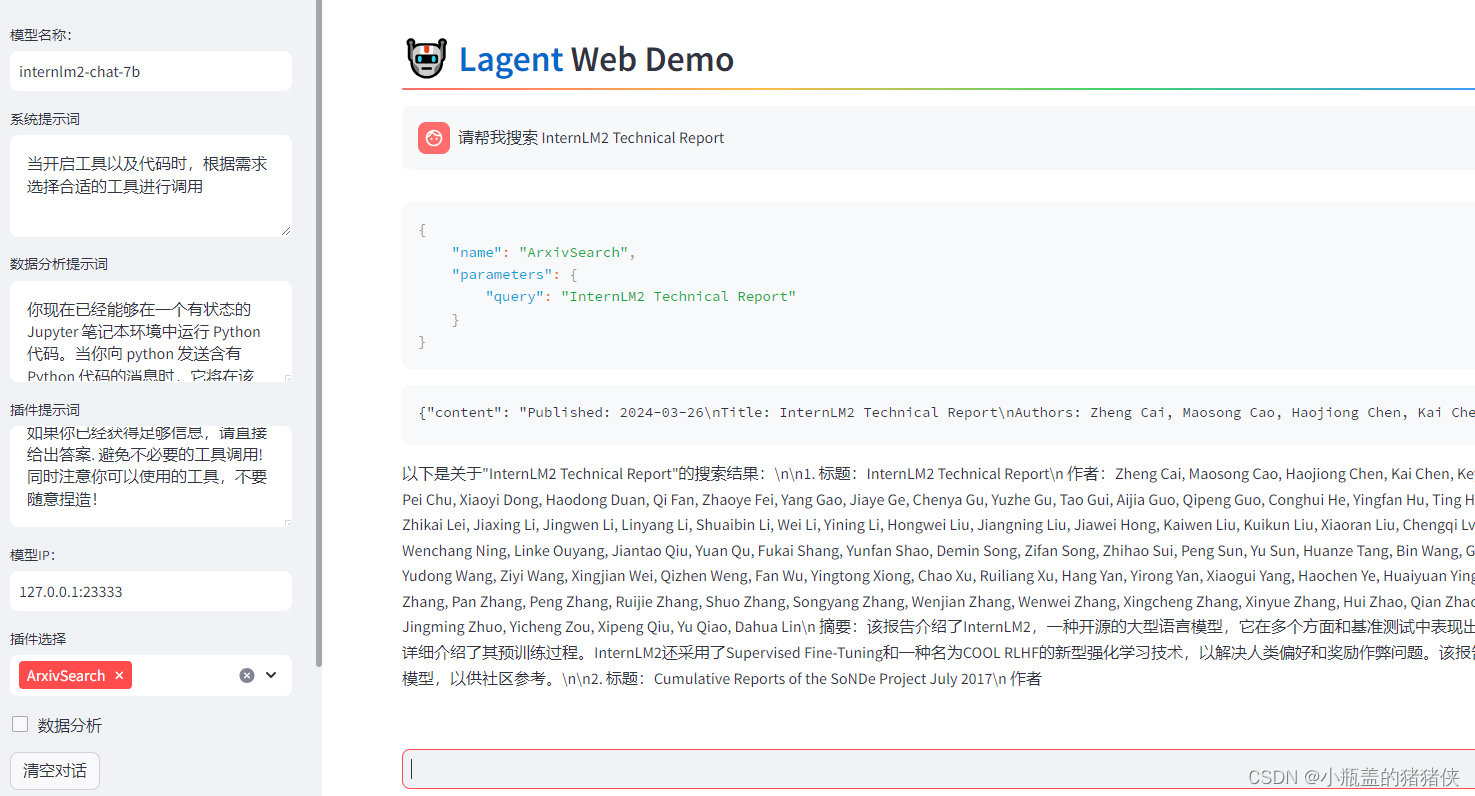Remove the ArxivSearch tag with its x
Image resolution: width=1475 pixels, height=796 pixels.
(119, 676)
